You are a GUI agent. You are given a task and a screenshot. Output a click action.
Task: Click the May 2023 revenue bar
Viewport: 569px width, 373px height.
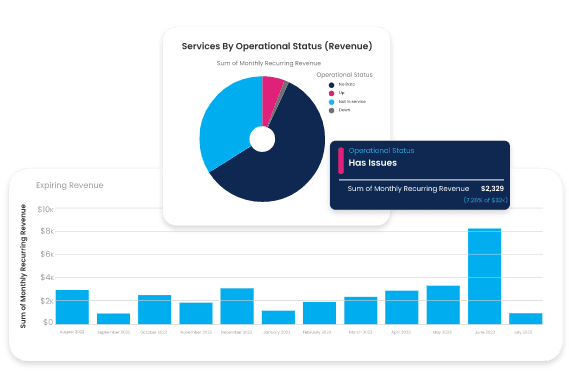pos(443,305)
